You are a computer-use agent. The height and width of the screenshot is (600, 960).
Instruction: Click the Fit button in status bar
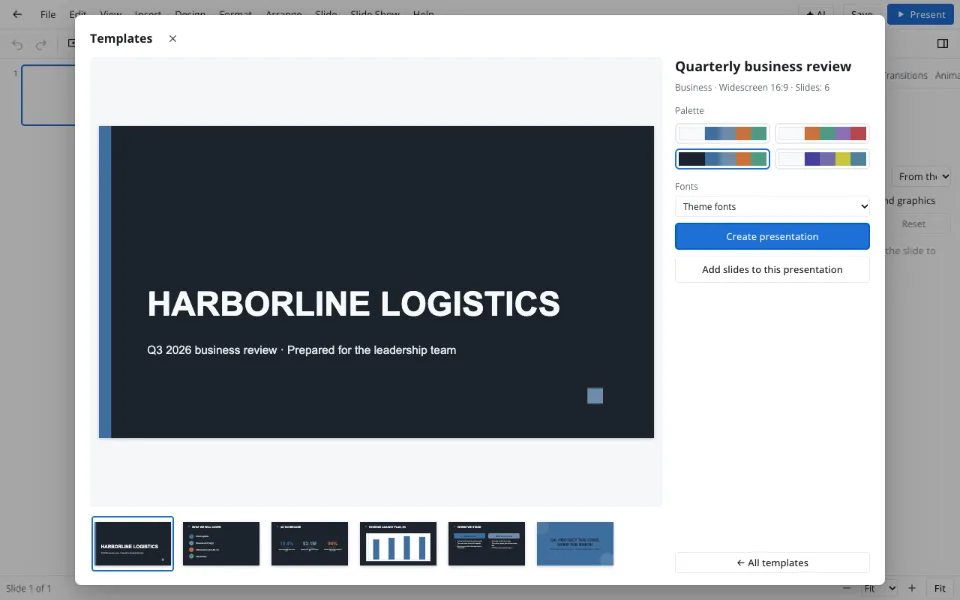click(940, 588)
